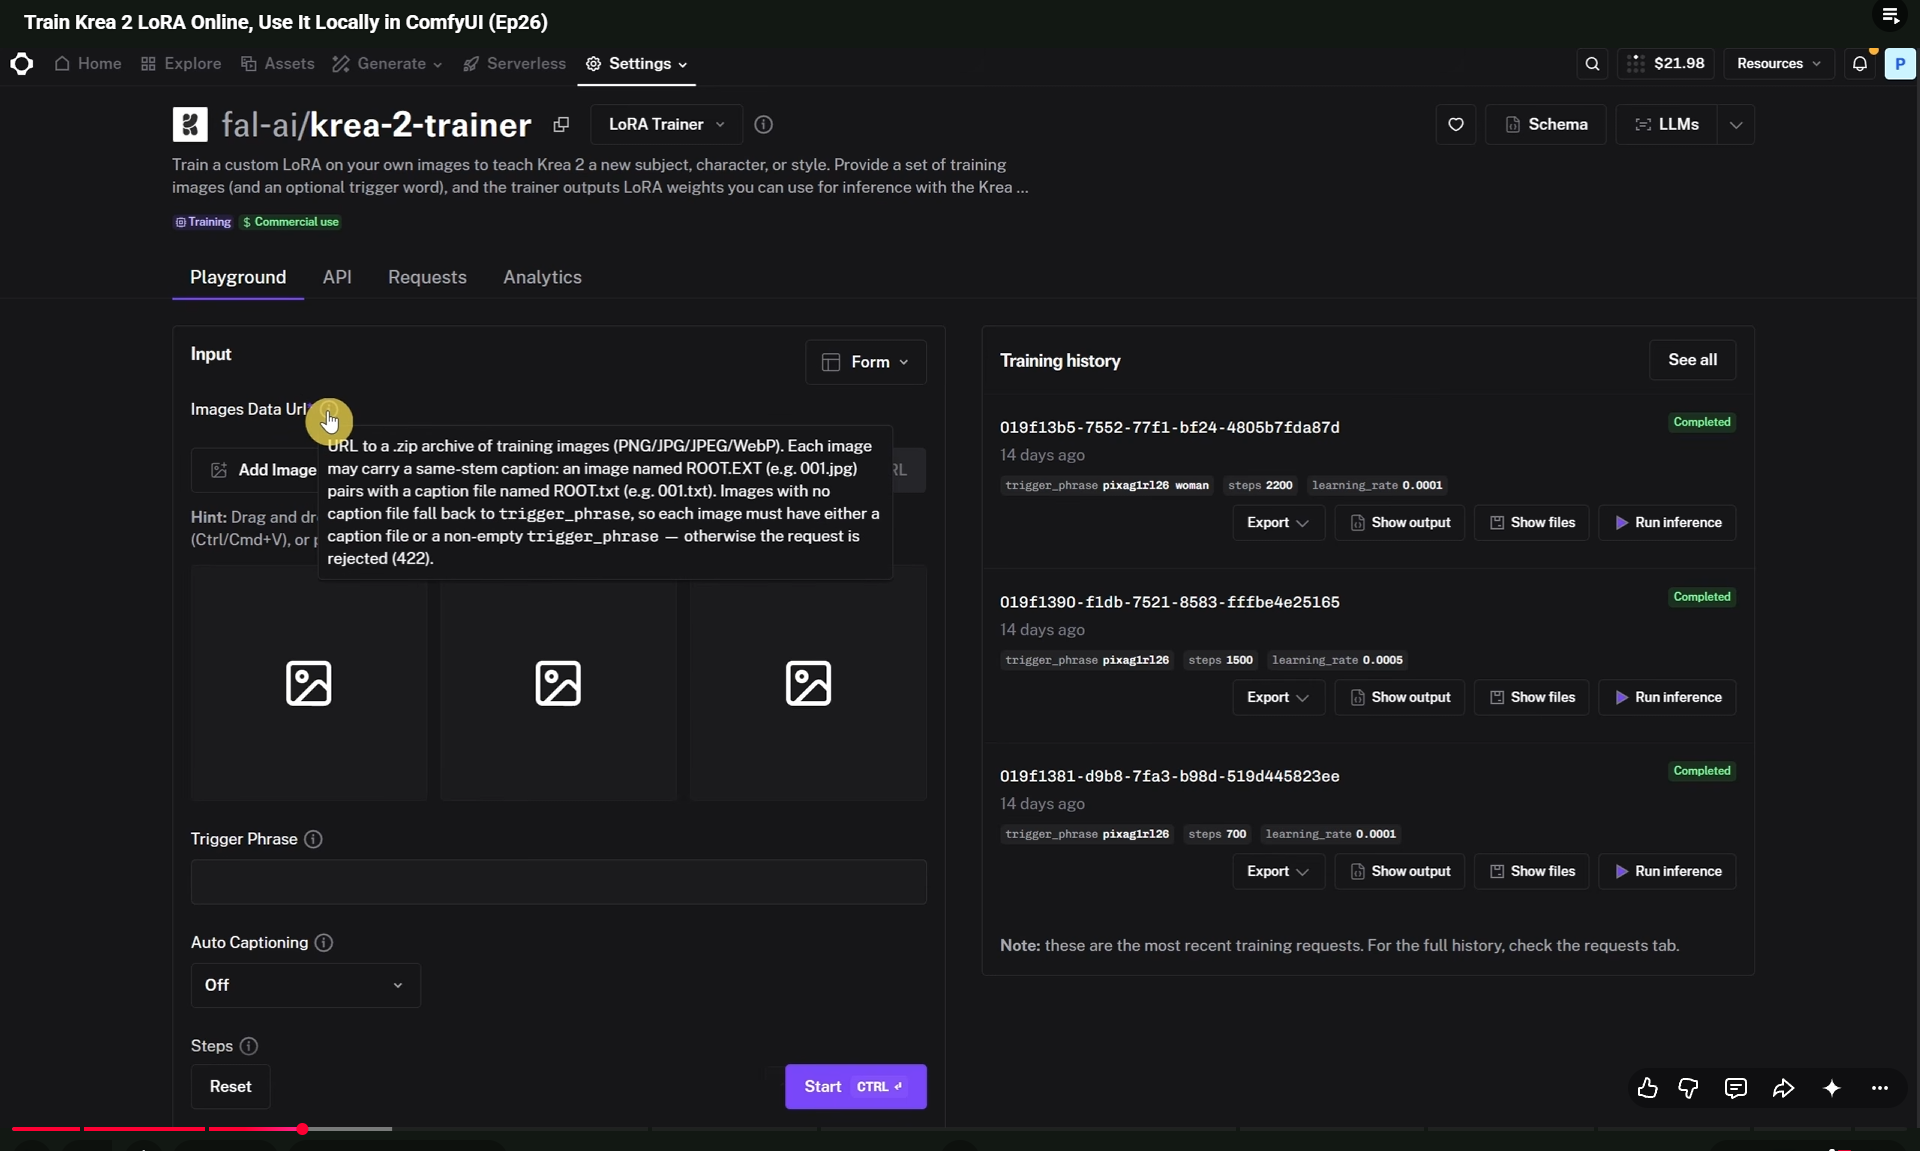Open Export dropdown for run 019f13b5
The height and width of the screenshot is (1151, 1920).
point(1279,523)
